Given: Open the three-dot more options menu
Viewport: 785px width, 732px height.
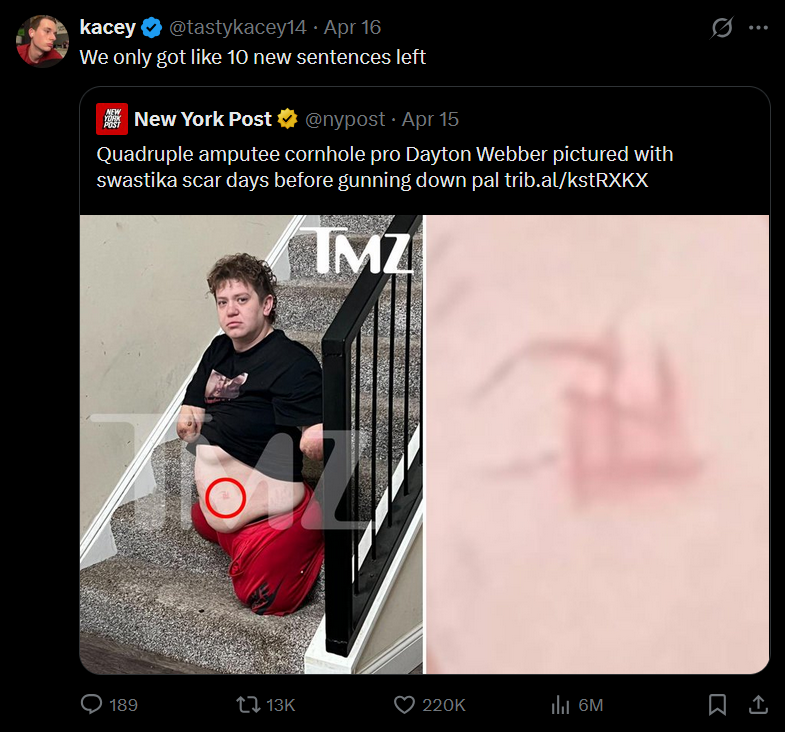Looking at the screenshot, I should point(758,28).
